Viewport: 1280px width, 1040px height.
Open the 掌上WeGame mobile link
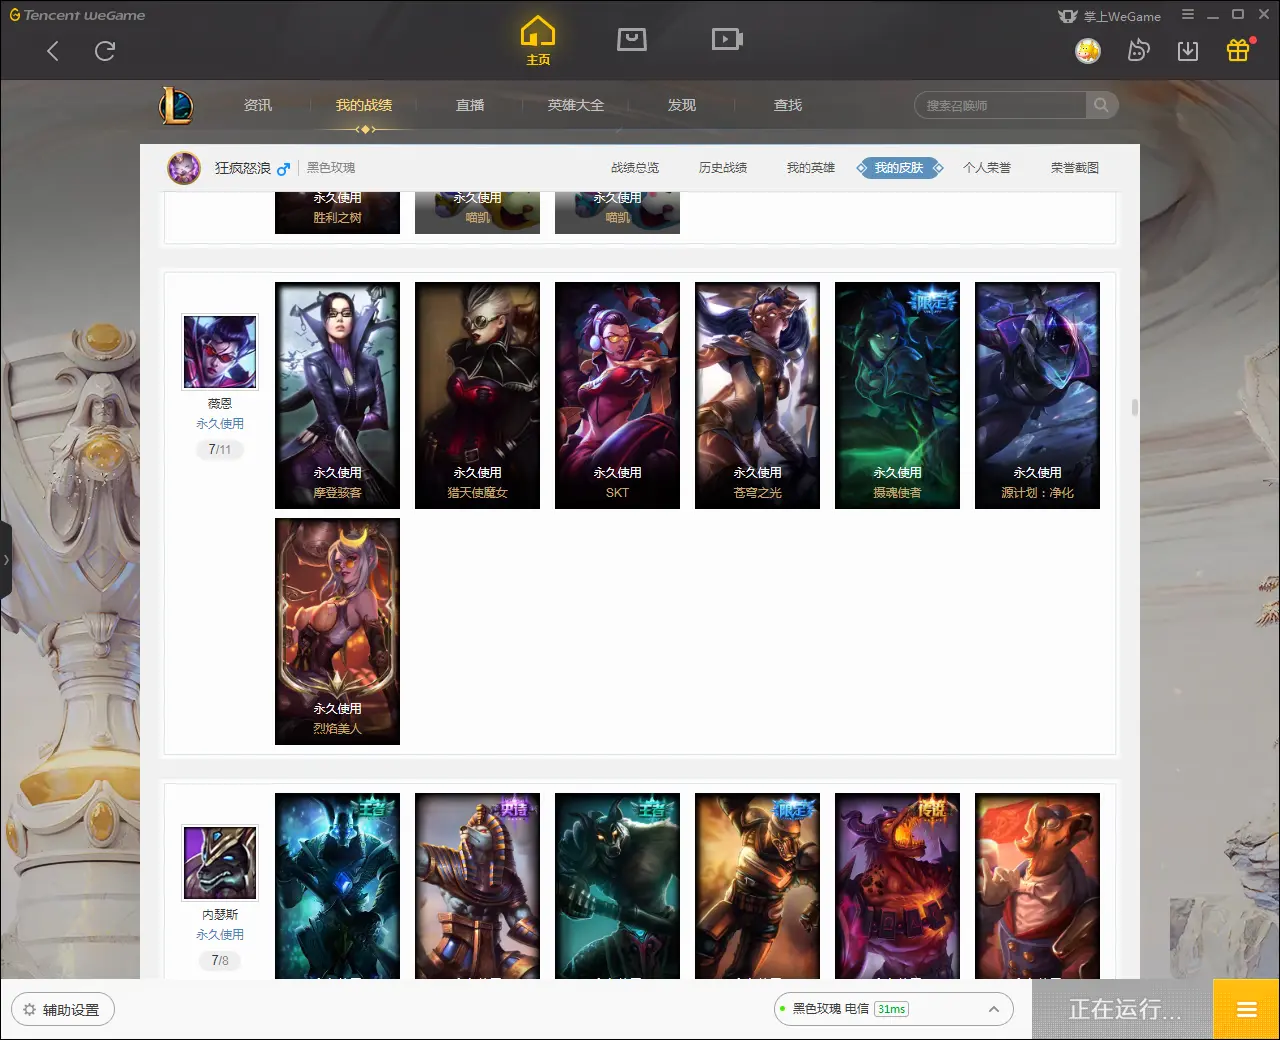(1110, 16)
